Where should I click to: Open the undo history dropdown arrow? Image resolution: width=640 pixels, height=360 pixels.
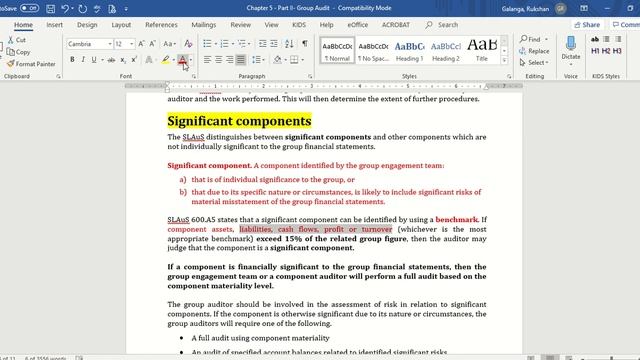point(73,9)
